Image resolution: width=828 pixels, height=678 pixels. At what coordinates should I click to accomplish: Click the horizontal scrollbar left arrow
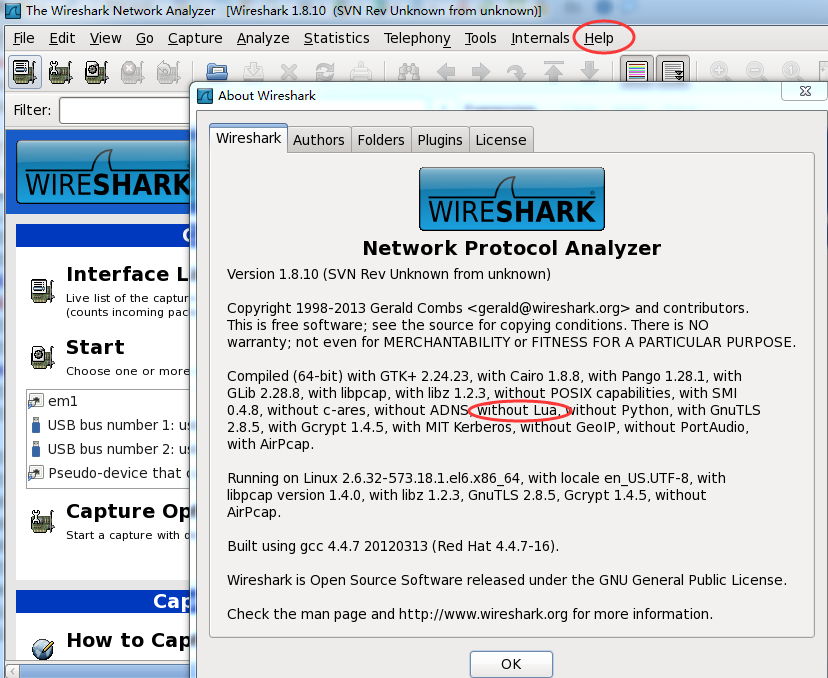pos(13,671)
